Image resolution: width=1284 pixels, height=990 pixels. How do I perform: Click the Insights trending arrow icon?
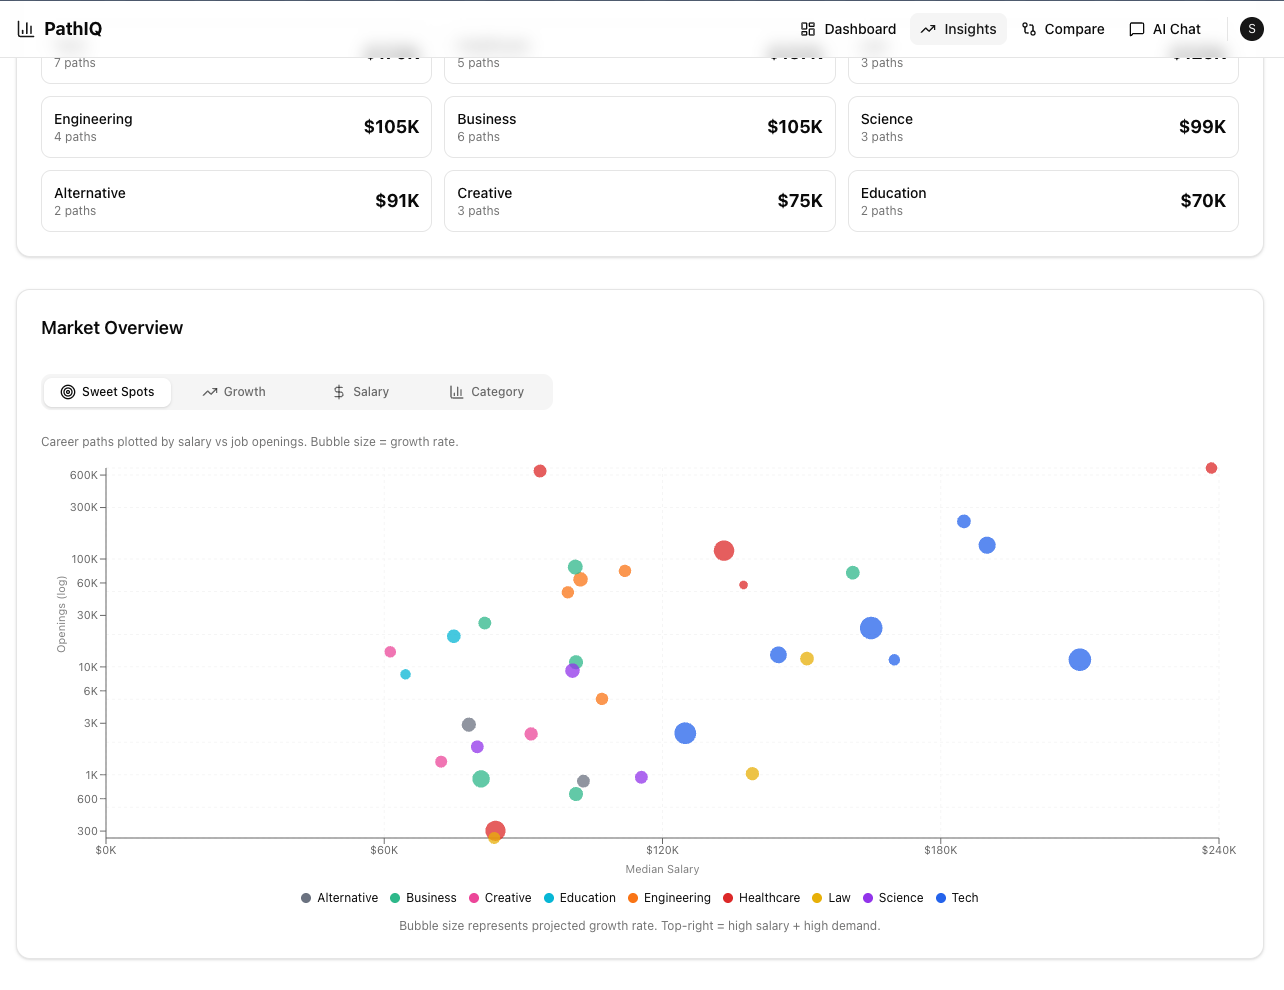tap(928, 29)
